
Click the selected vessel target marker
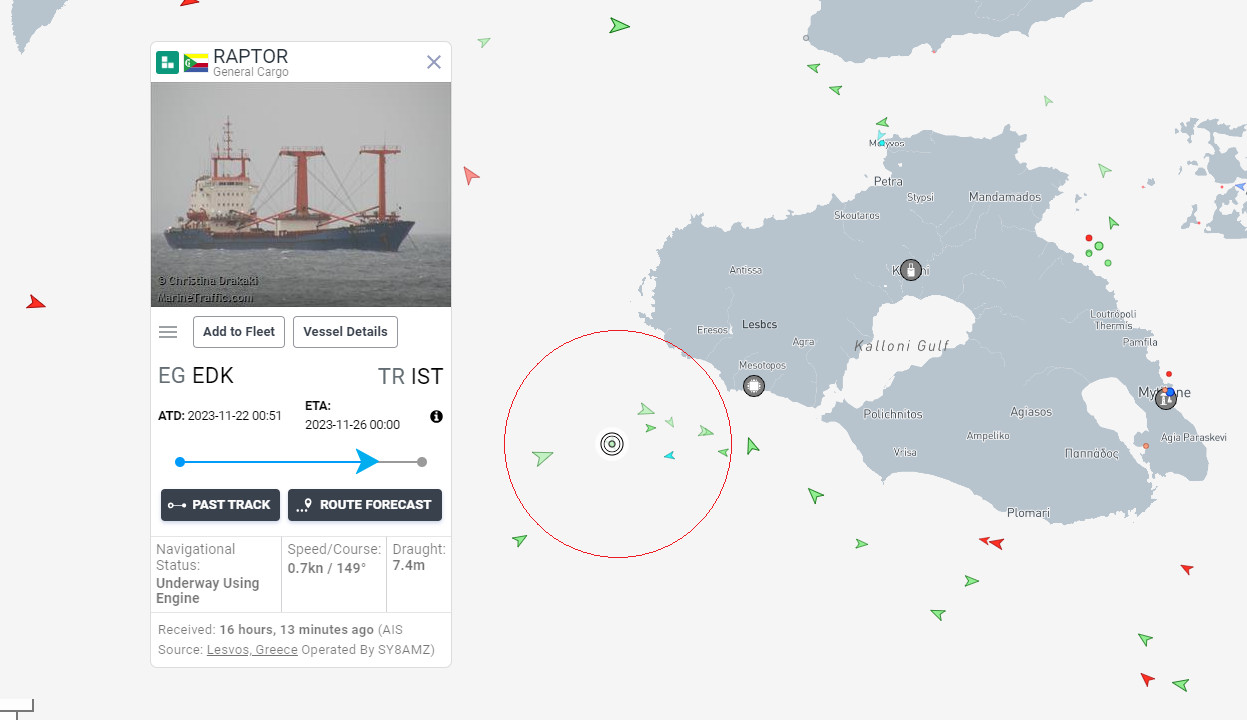click(x=612, y=443)
